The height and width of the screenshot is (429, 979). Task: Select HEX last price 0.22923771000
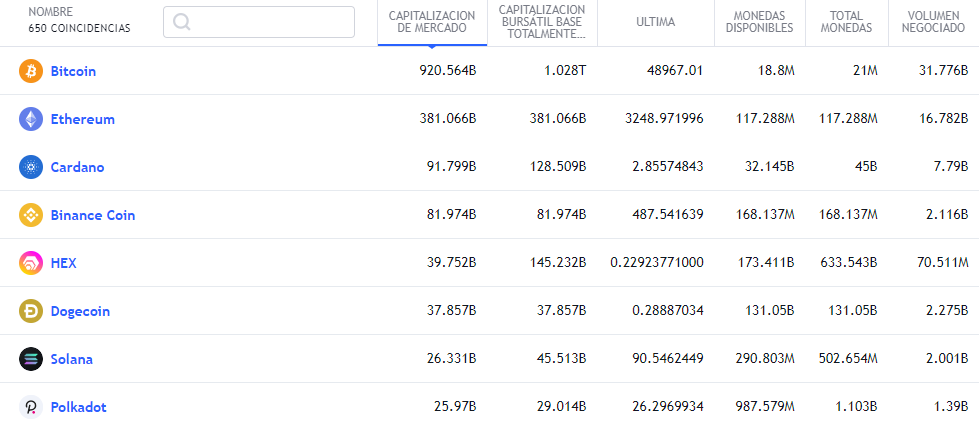tap(657, 263)
